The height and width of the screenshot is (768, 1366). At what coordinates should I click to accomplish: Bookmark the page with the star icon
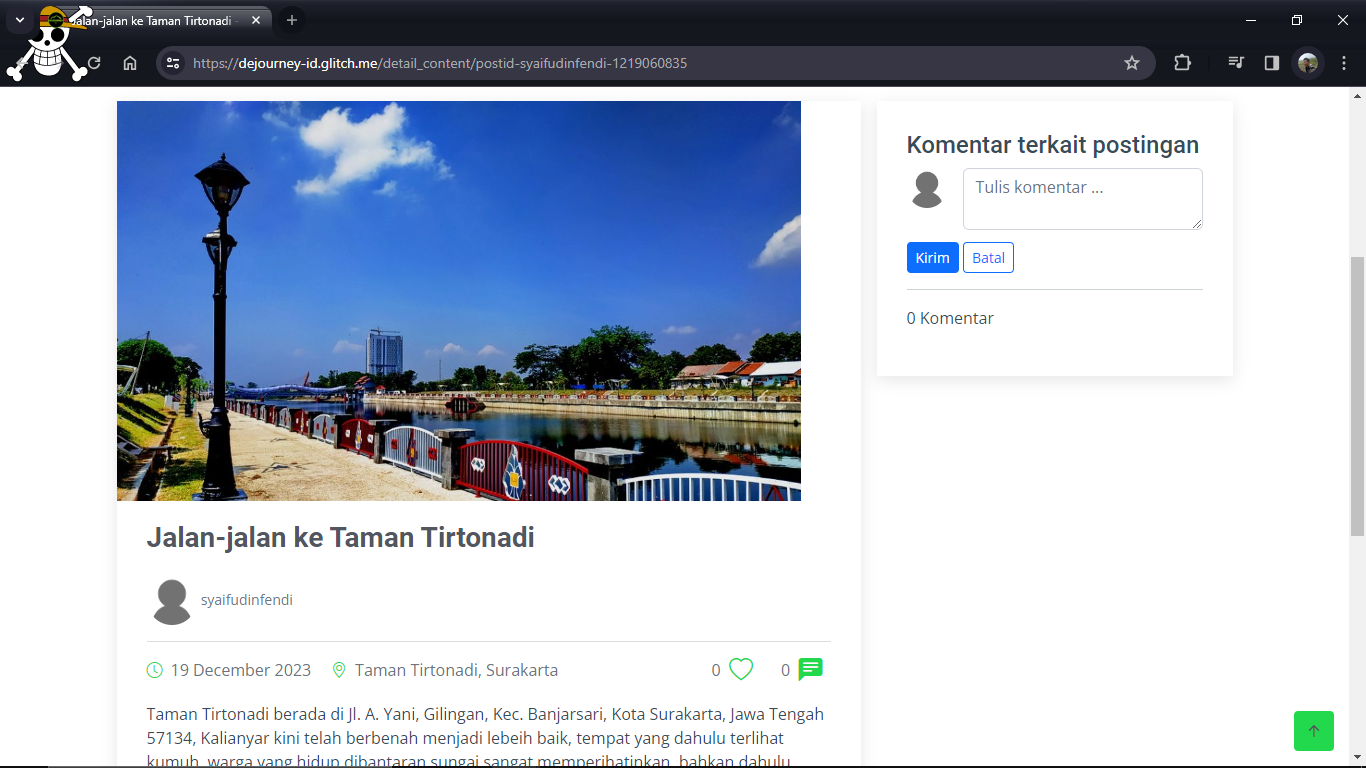(1132, 63)
